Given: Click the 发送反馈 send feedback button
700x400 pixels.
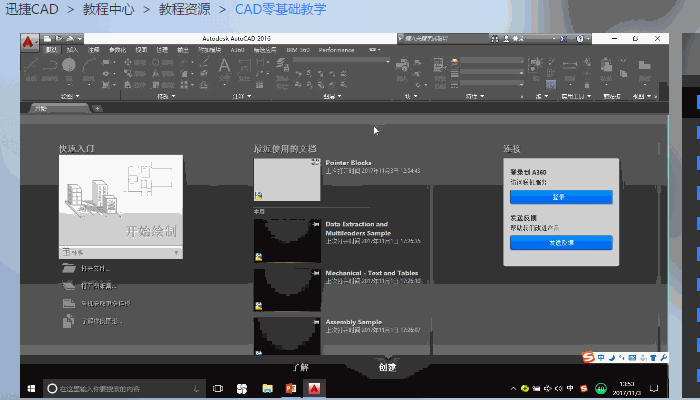Looking at the screenshot, I should point(561,242).
